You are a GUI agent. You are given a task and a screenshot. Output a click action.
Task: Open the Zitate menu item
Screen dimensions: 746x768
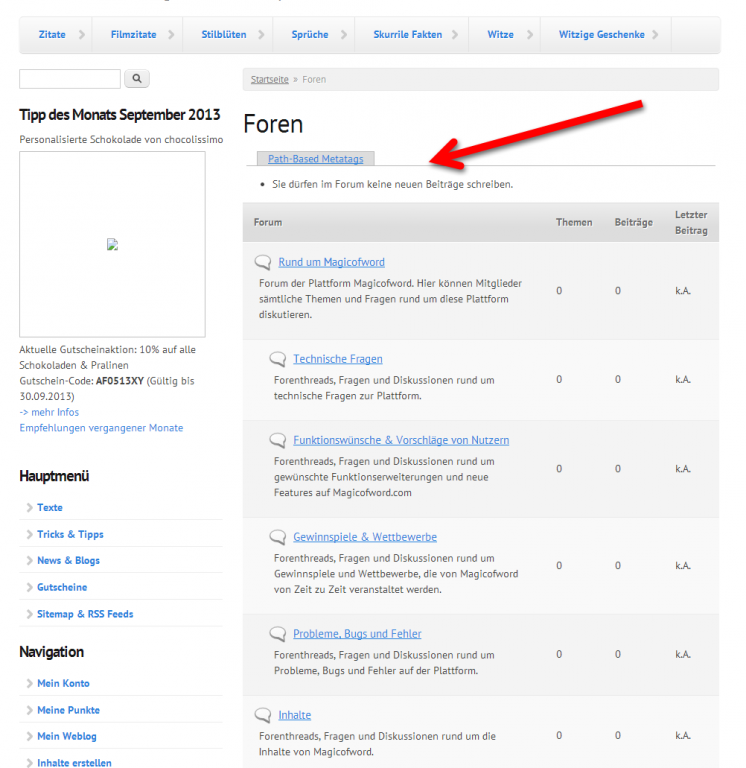coord(52,34)
